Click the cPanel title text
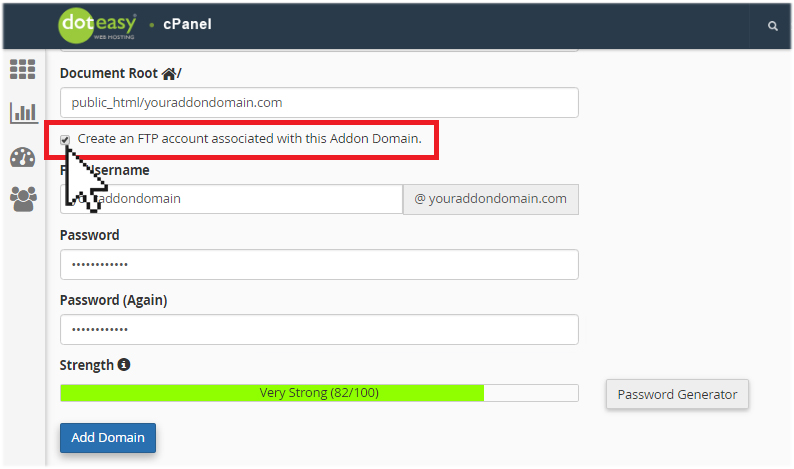 pyautogui.click(x=187, y=24)
